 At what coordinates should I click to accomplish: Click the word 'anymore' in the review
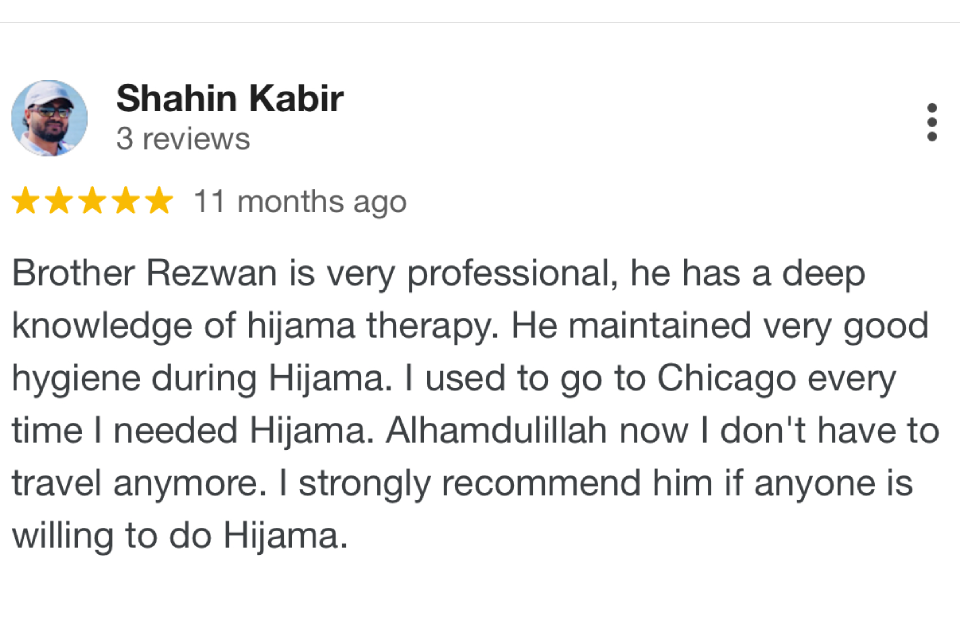pyautogui.click(x=189, y=484)
